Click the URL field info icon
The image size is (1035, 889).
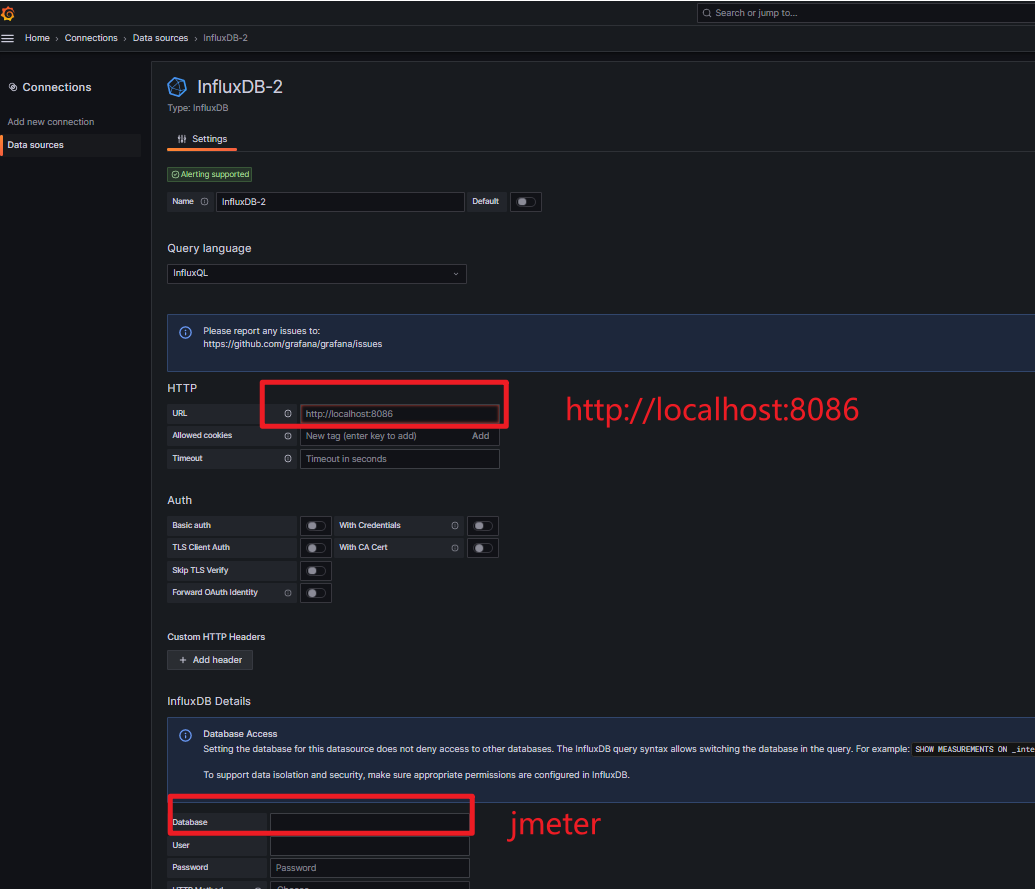pyautogui.click(x=288, y=414)
